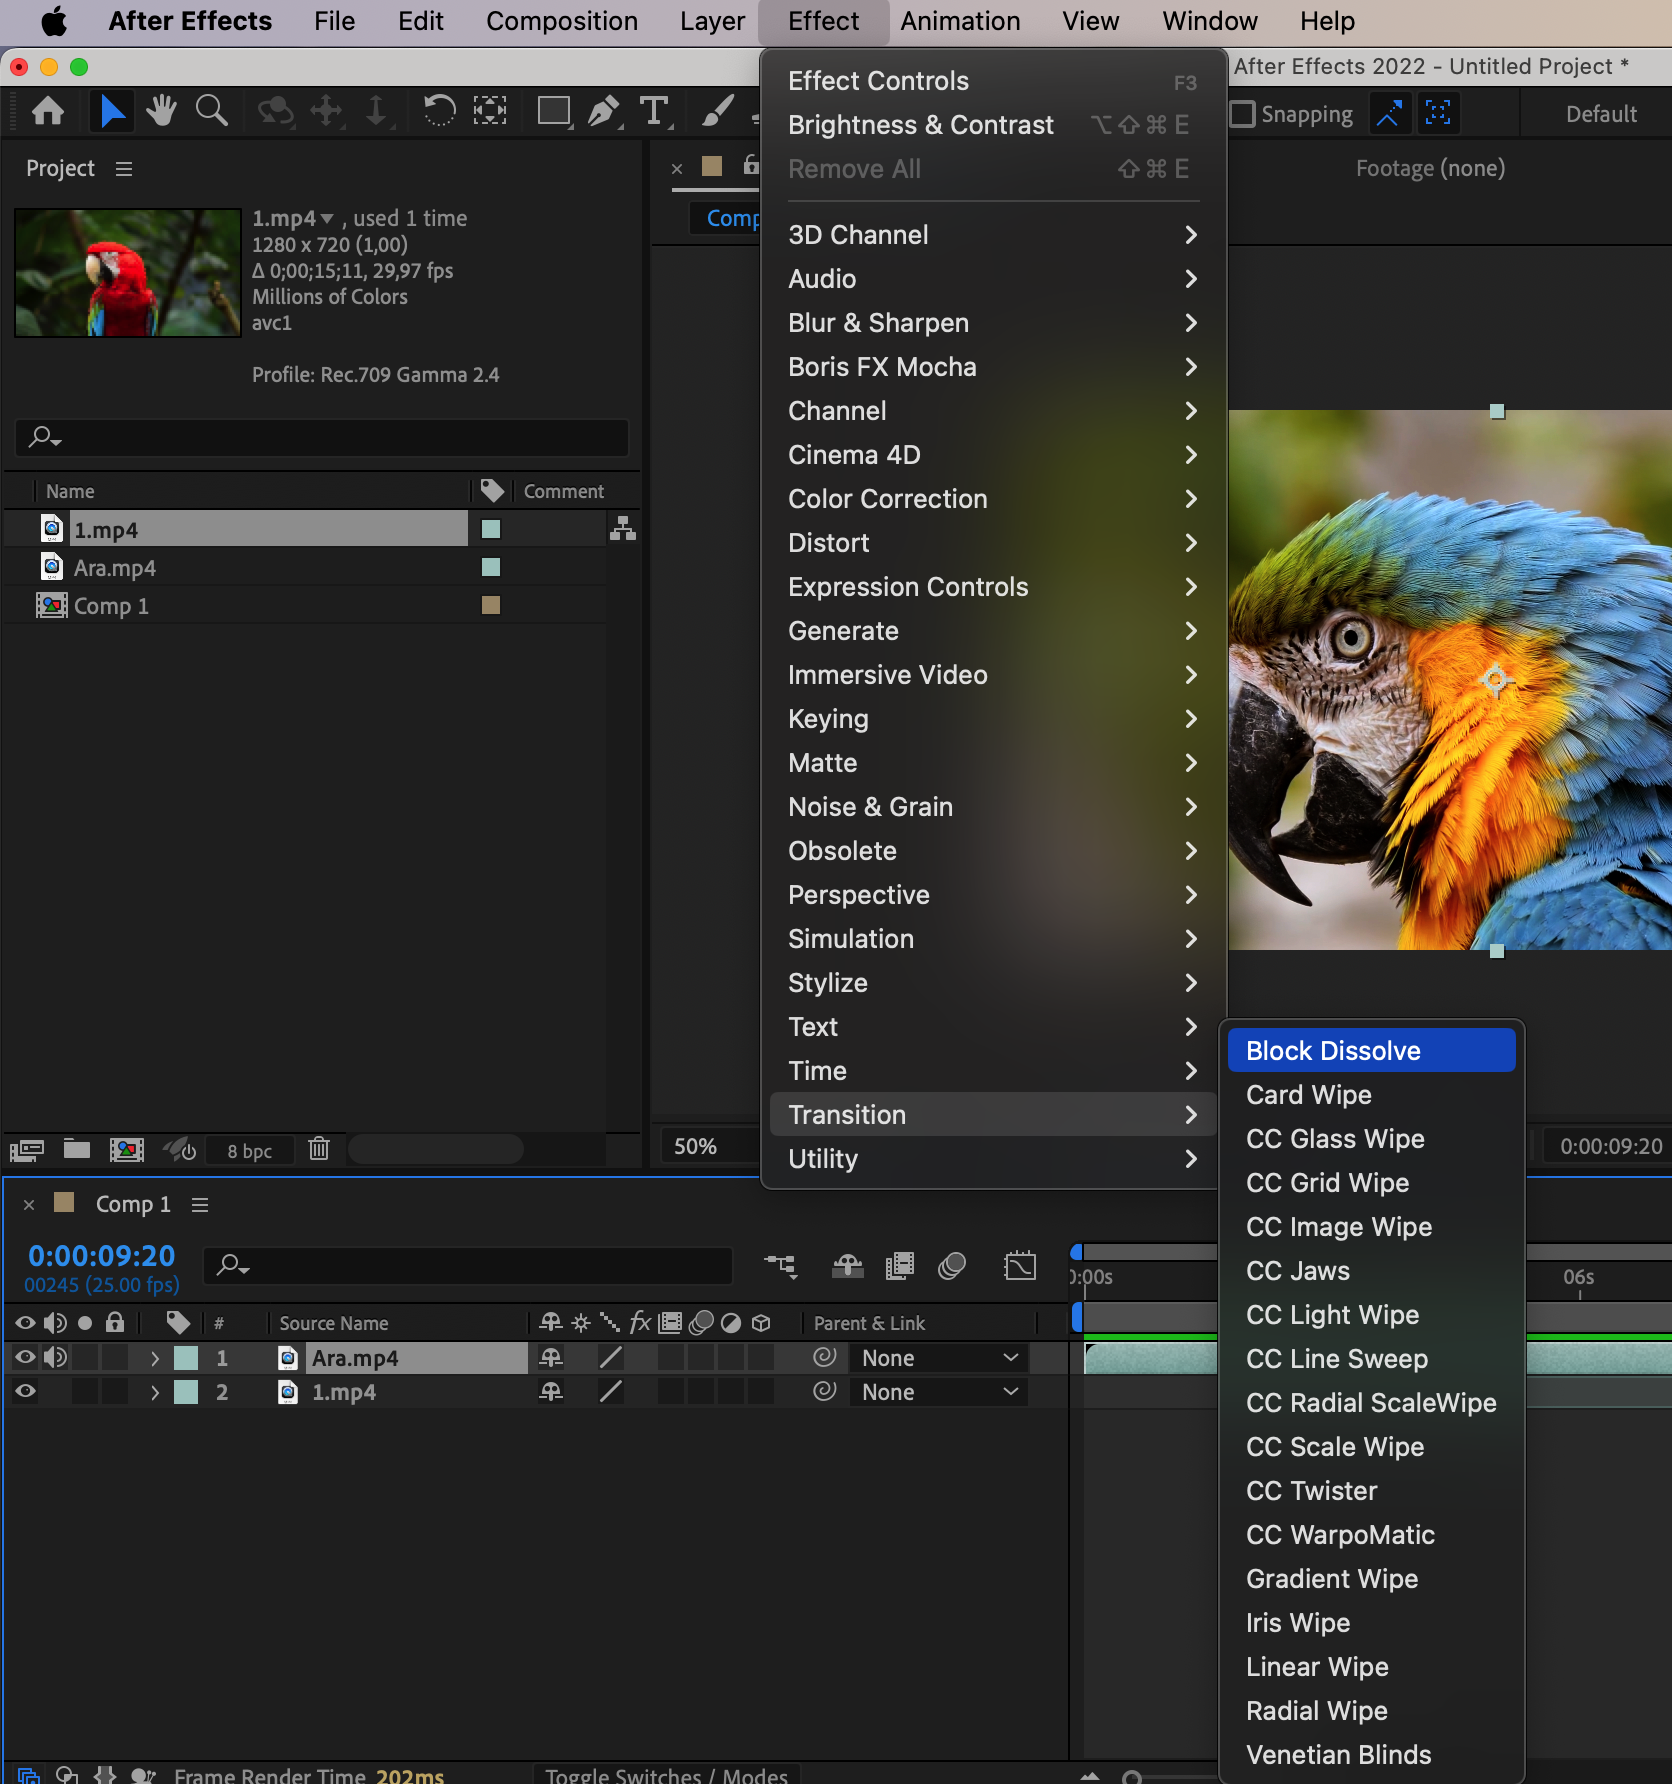
Task: Choose Gradient Wipe from Transition submenu
Action: click(1331, 1579)
